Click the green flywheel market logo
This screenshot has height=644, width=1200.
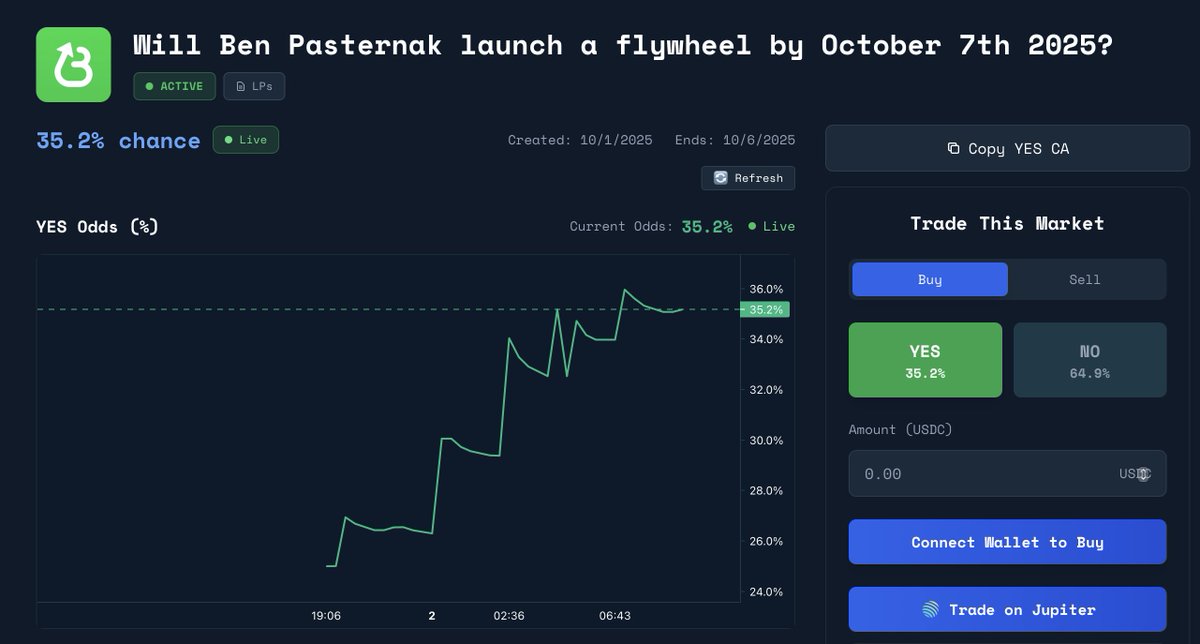coord(73,65)
